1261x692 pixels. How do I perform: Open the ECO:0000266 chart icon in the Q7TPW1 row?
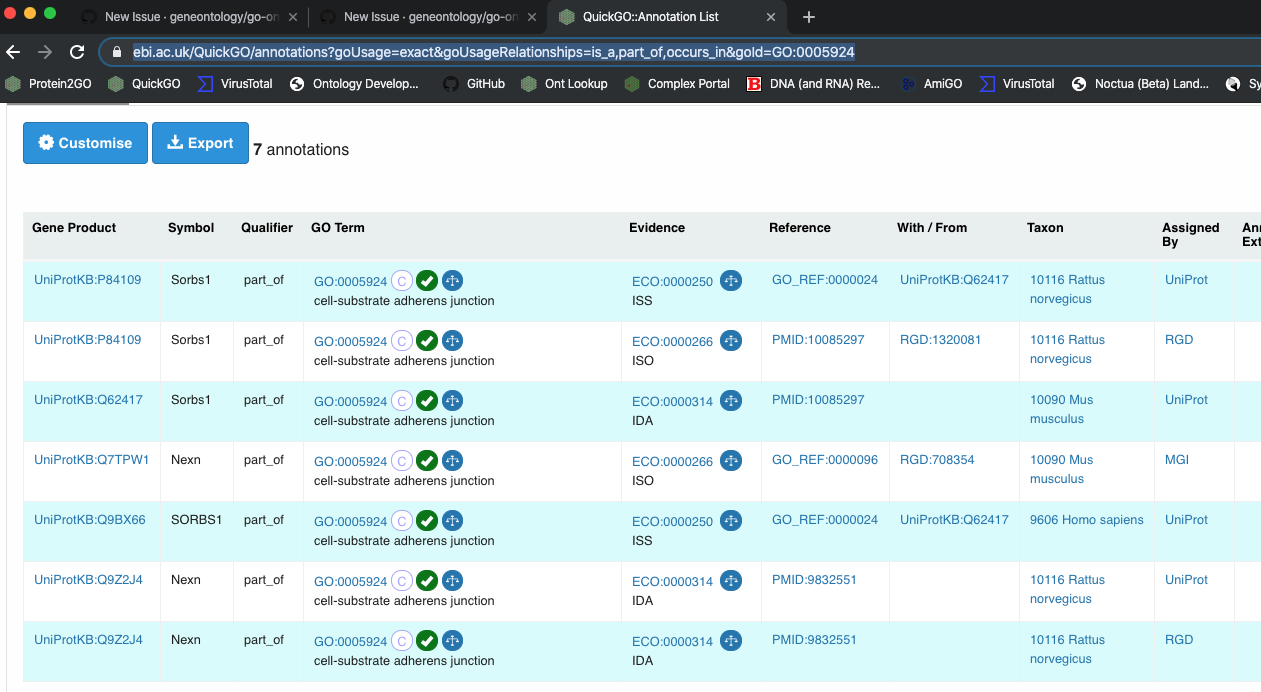pyautogui.click(x=731, y=461)
